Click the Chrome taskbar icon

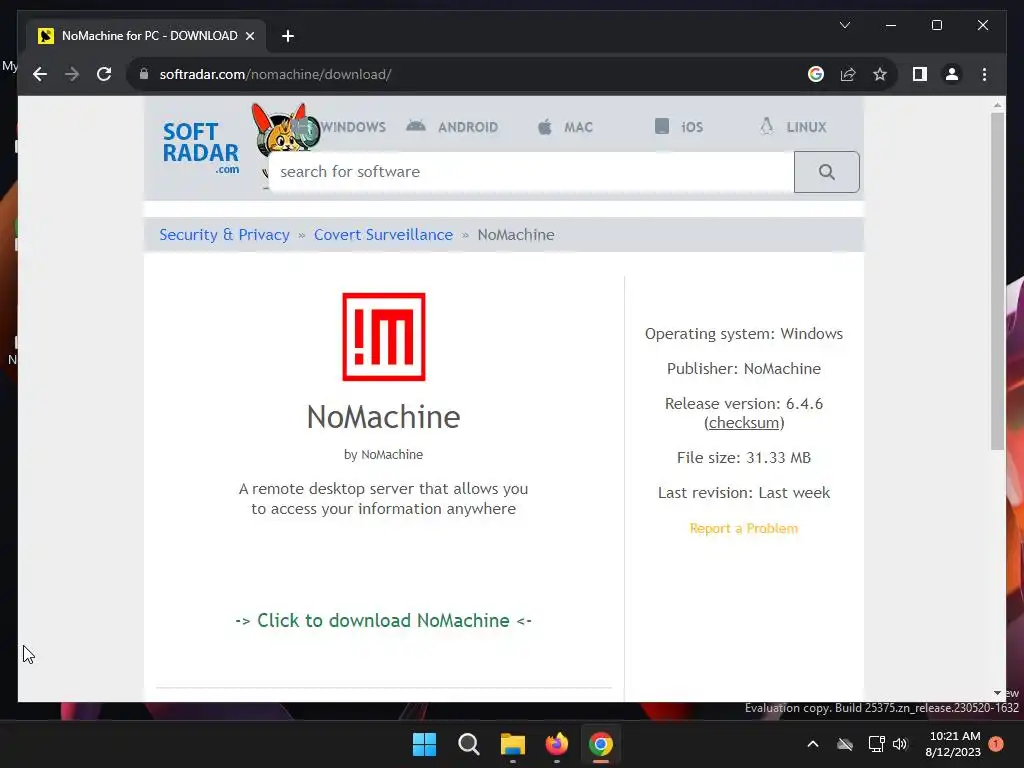(x=601, y=744)
